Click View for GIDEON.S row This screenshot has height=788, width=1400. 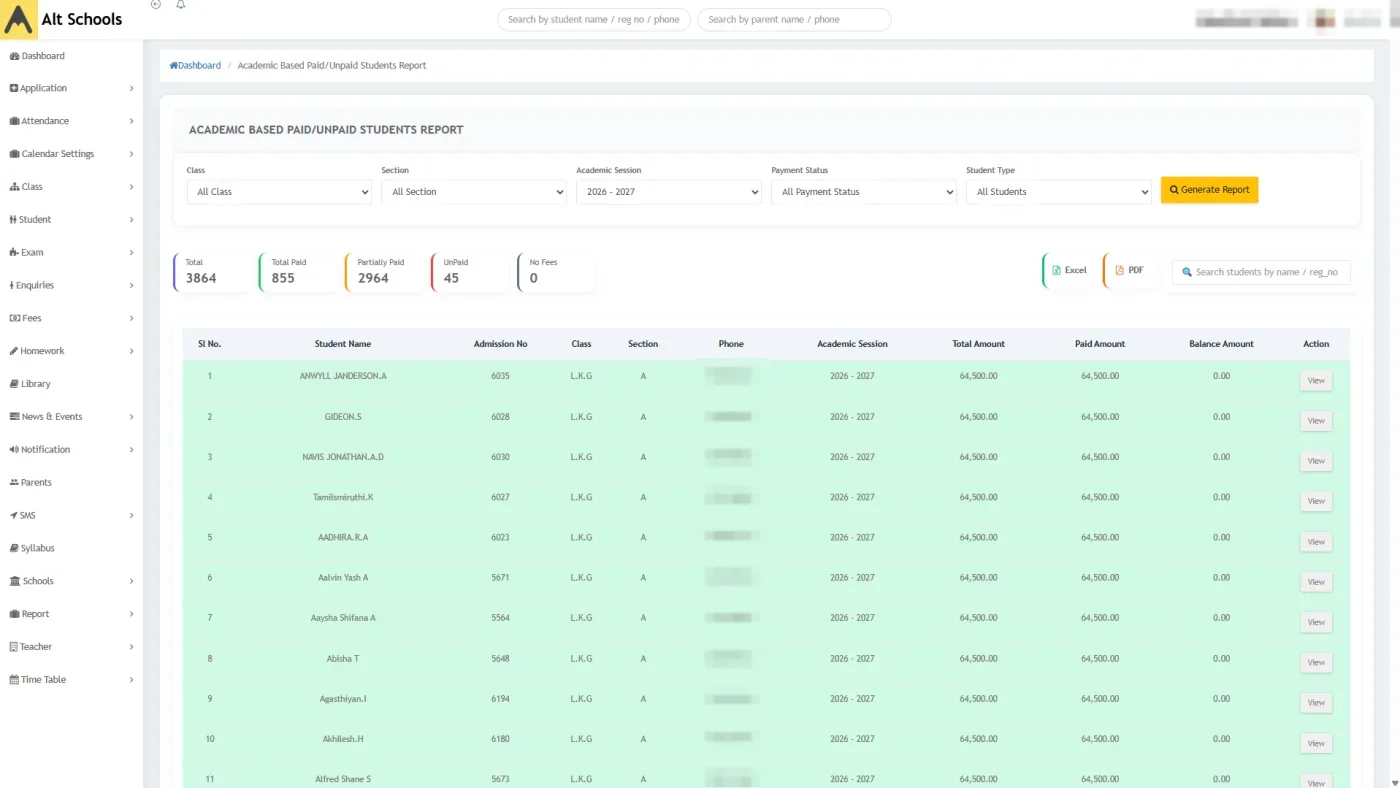click(1316, 421)
